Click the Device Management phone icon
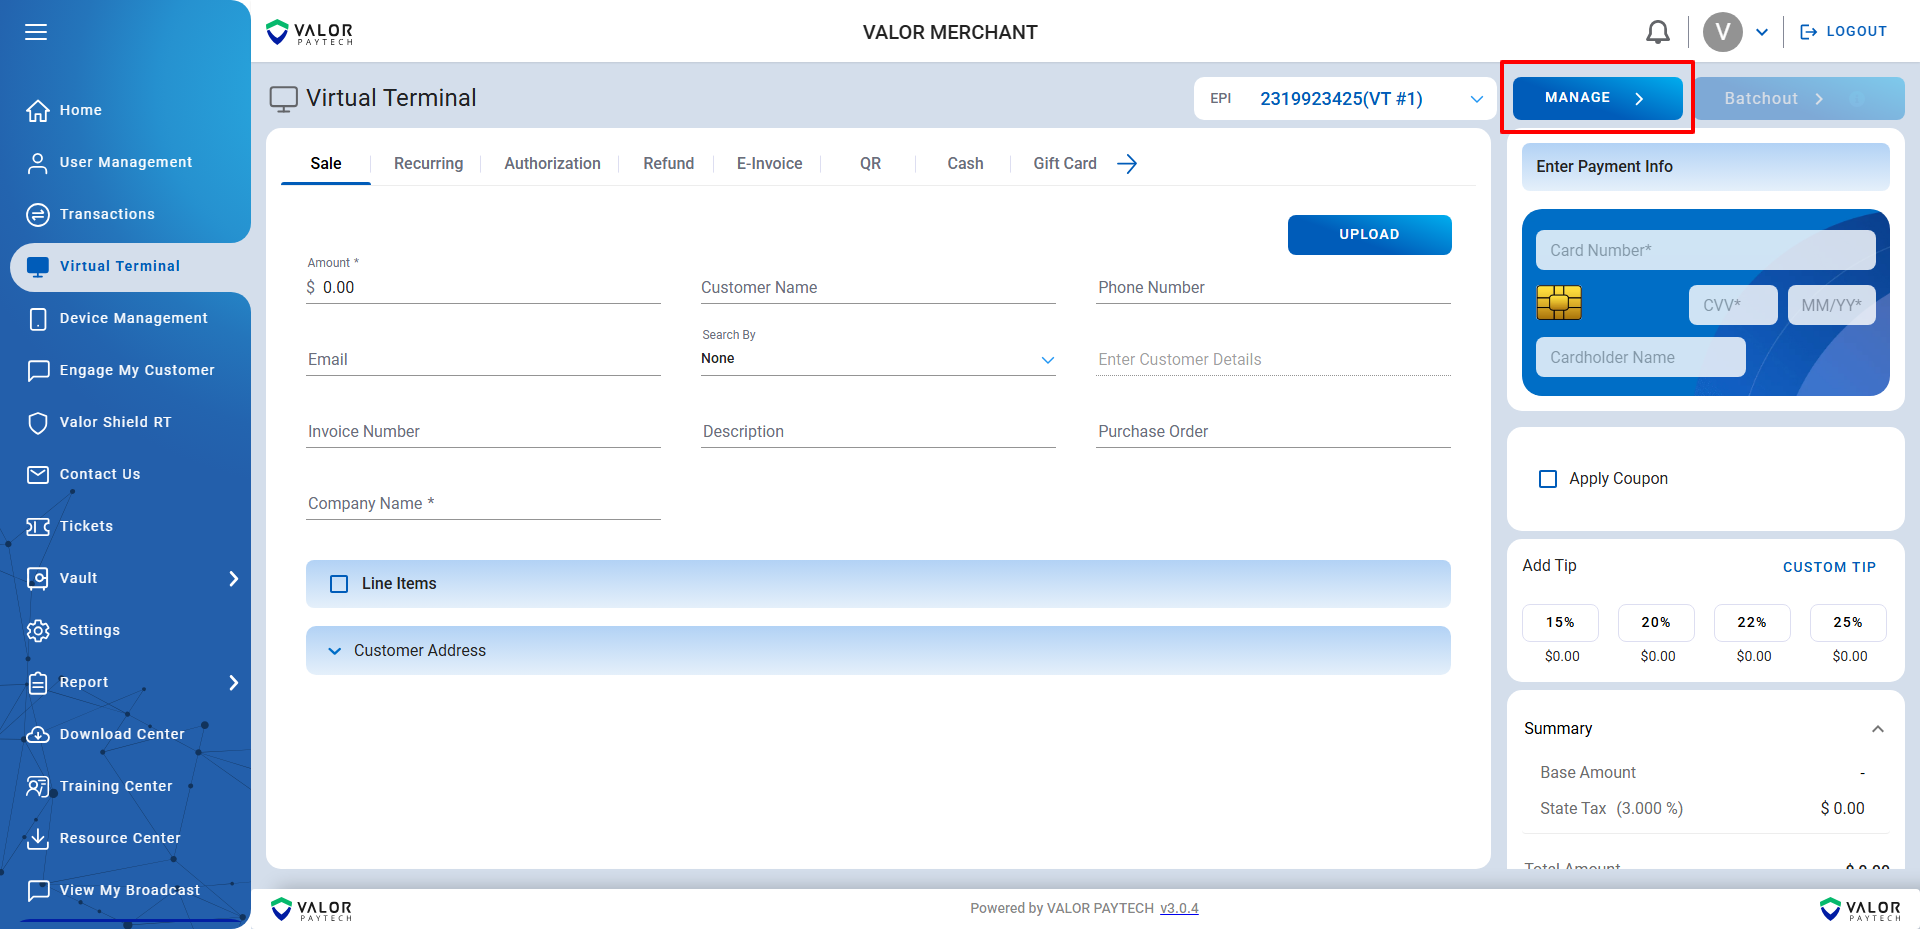Screen dimensions: 1920x929 [x=38, y=319]
